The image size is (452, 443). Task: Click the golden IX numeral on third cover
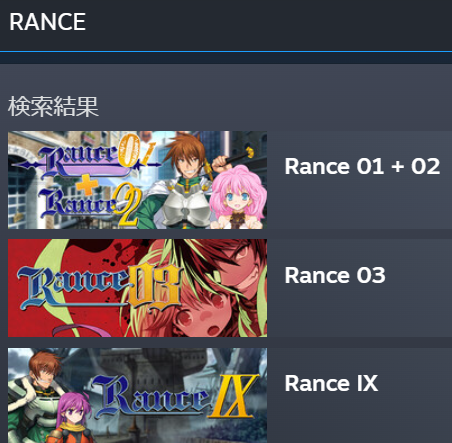pyautogui.click(x=233, y=396)
